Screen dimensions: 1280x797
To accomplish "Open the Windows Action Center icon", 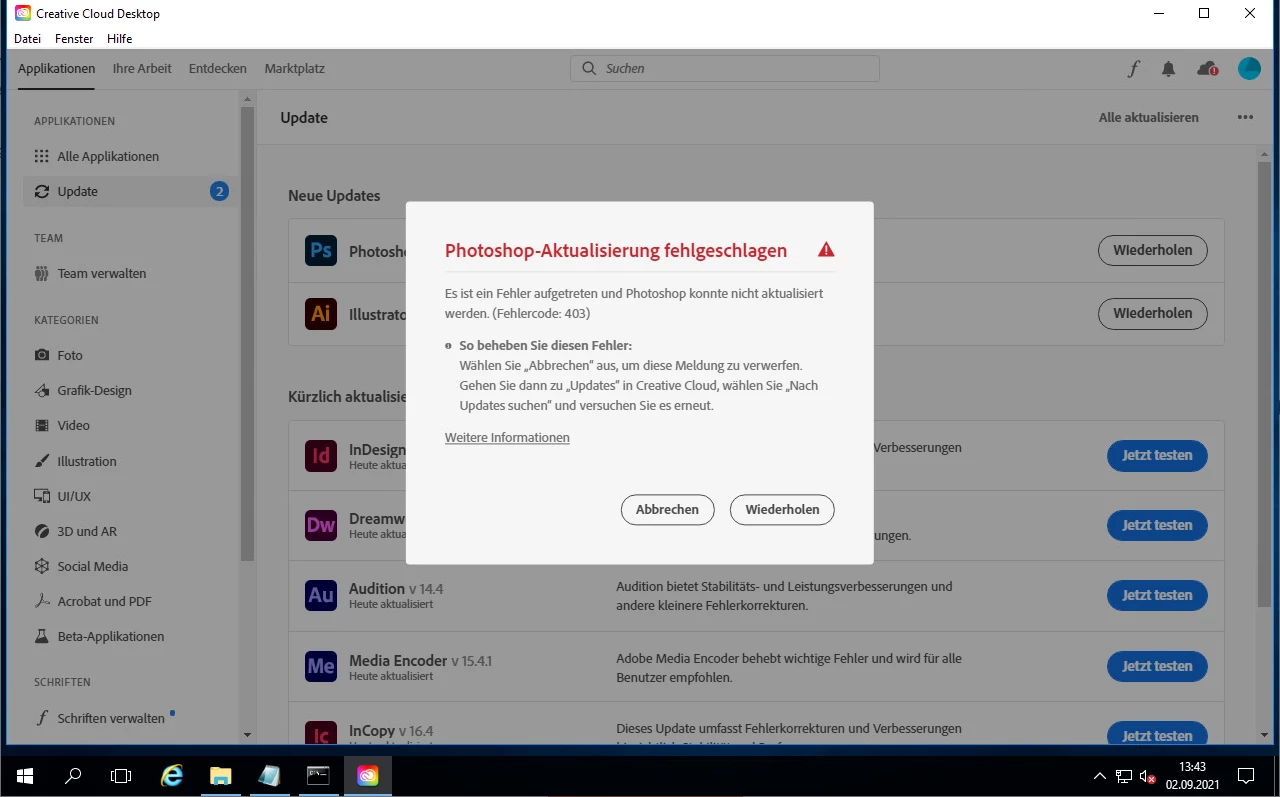I will (x=1246, y=775).
